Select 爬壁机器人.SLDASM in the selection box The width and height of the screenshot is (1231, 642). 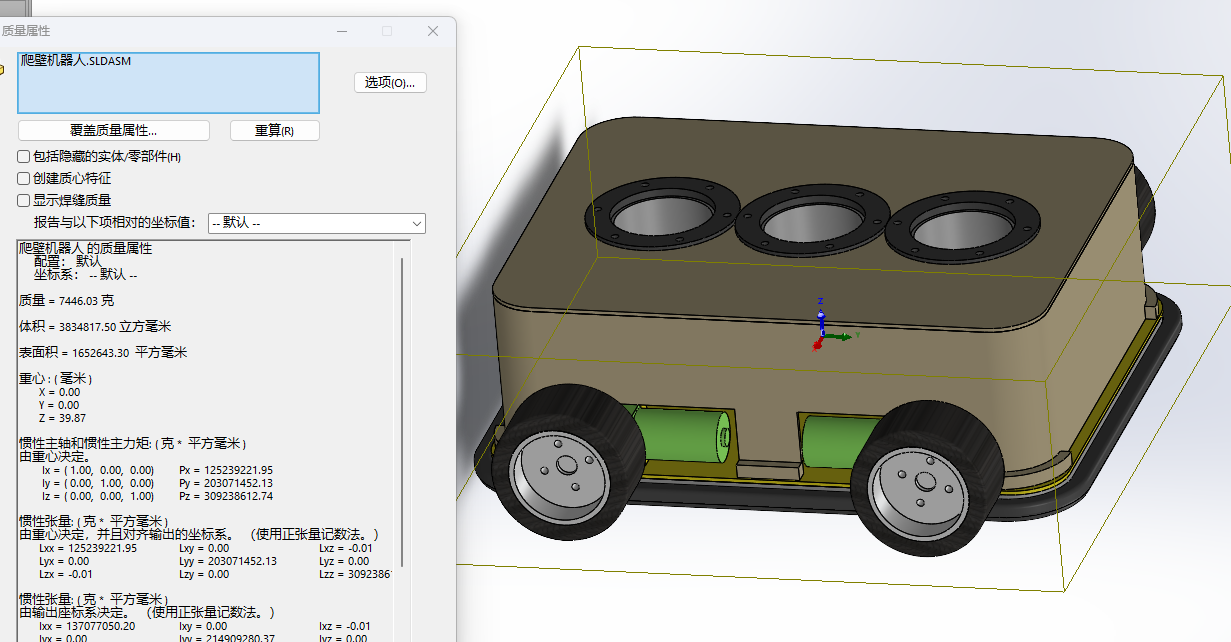point(76,61)
